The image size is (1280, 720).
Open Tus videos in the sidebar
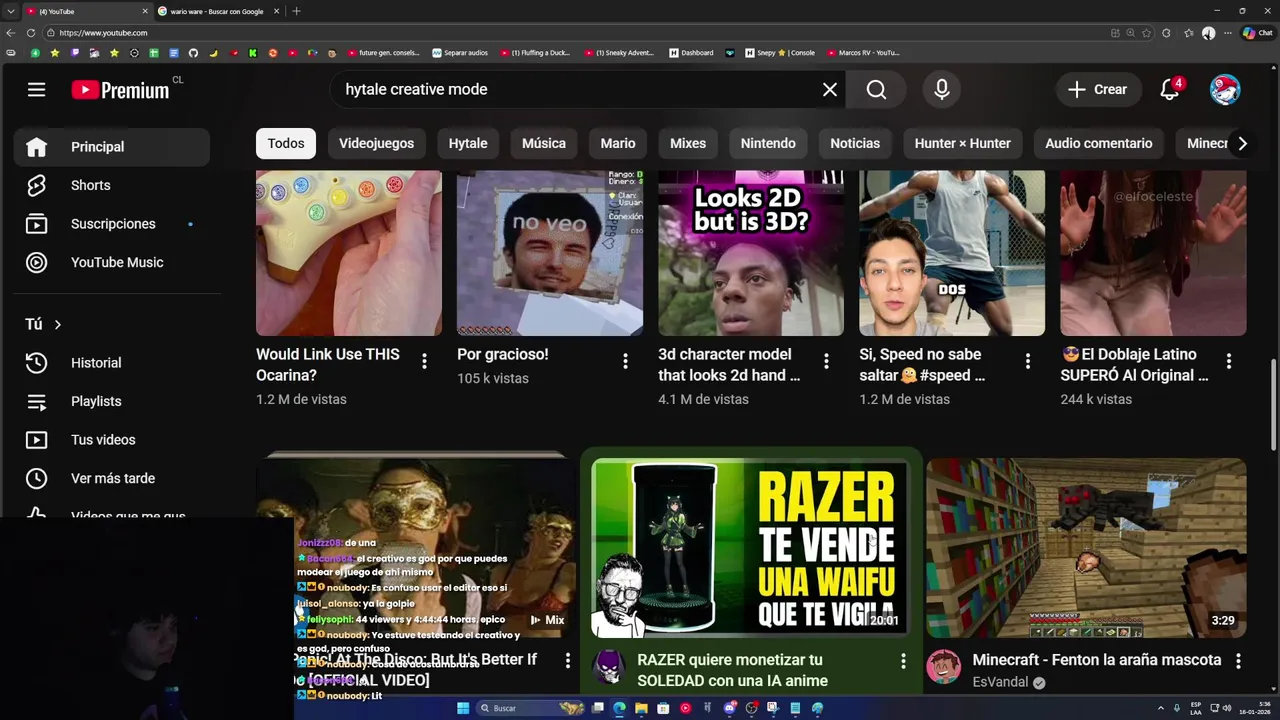coord(112,440)
